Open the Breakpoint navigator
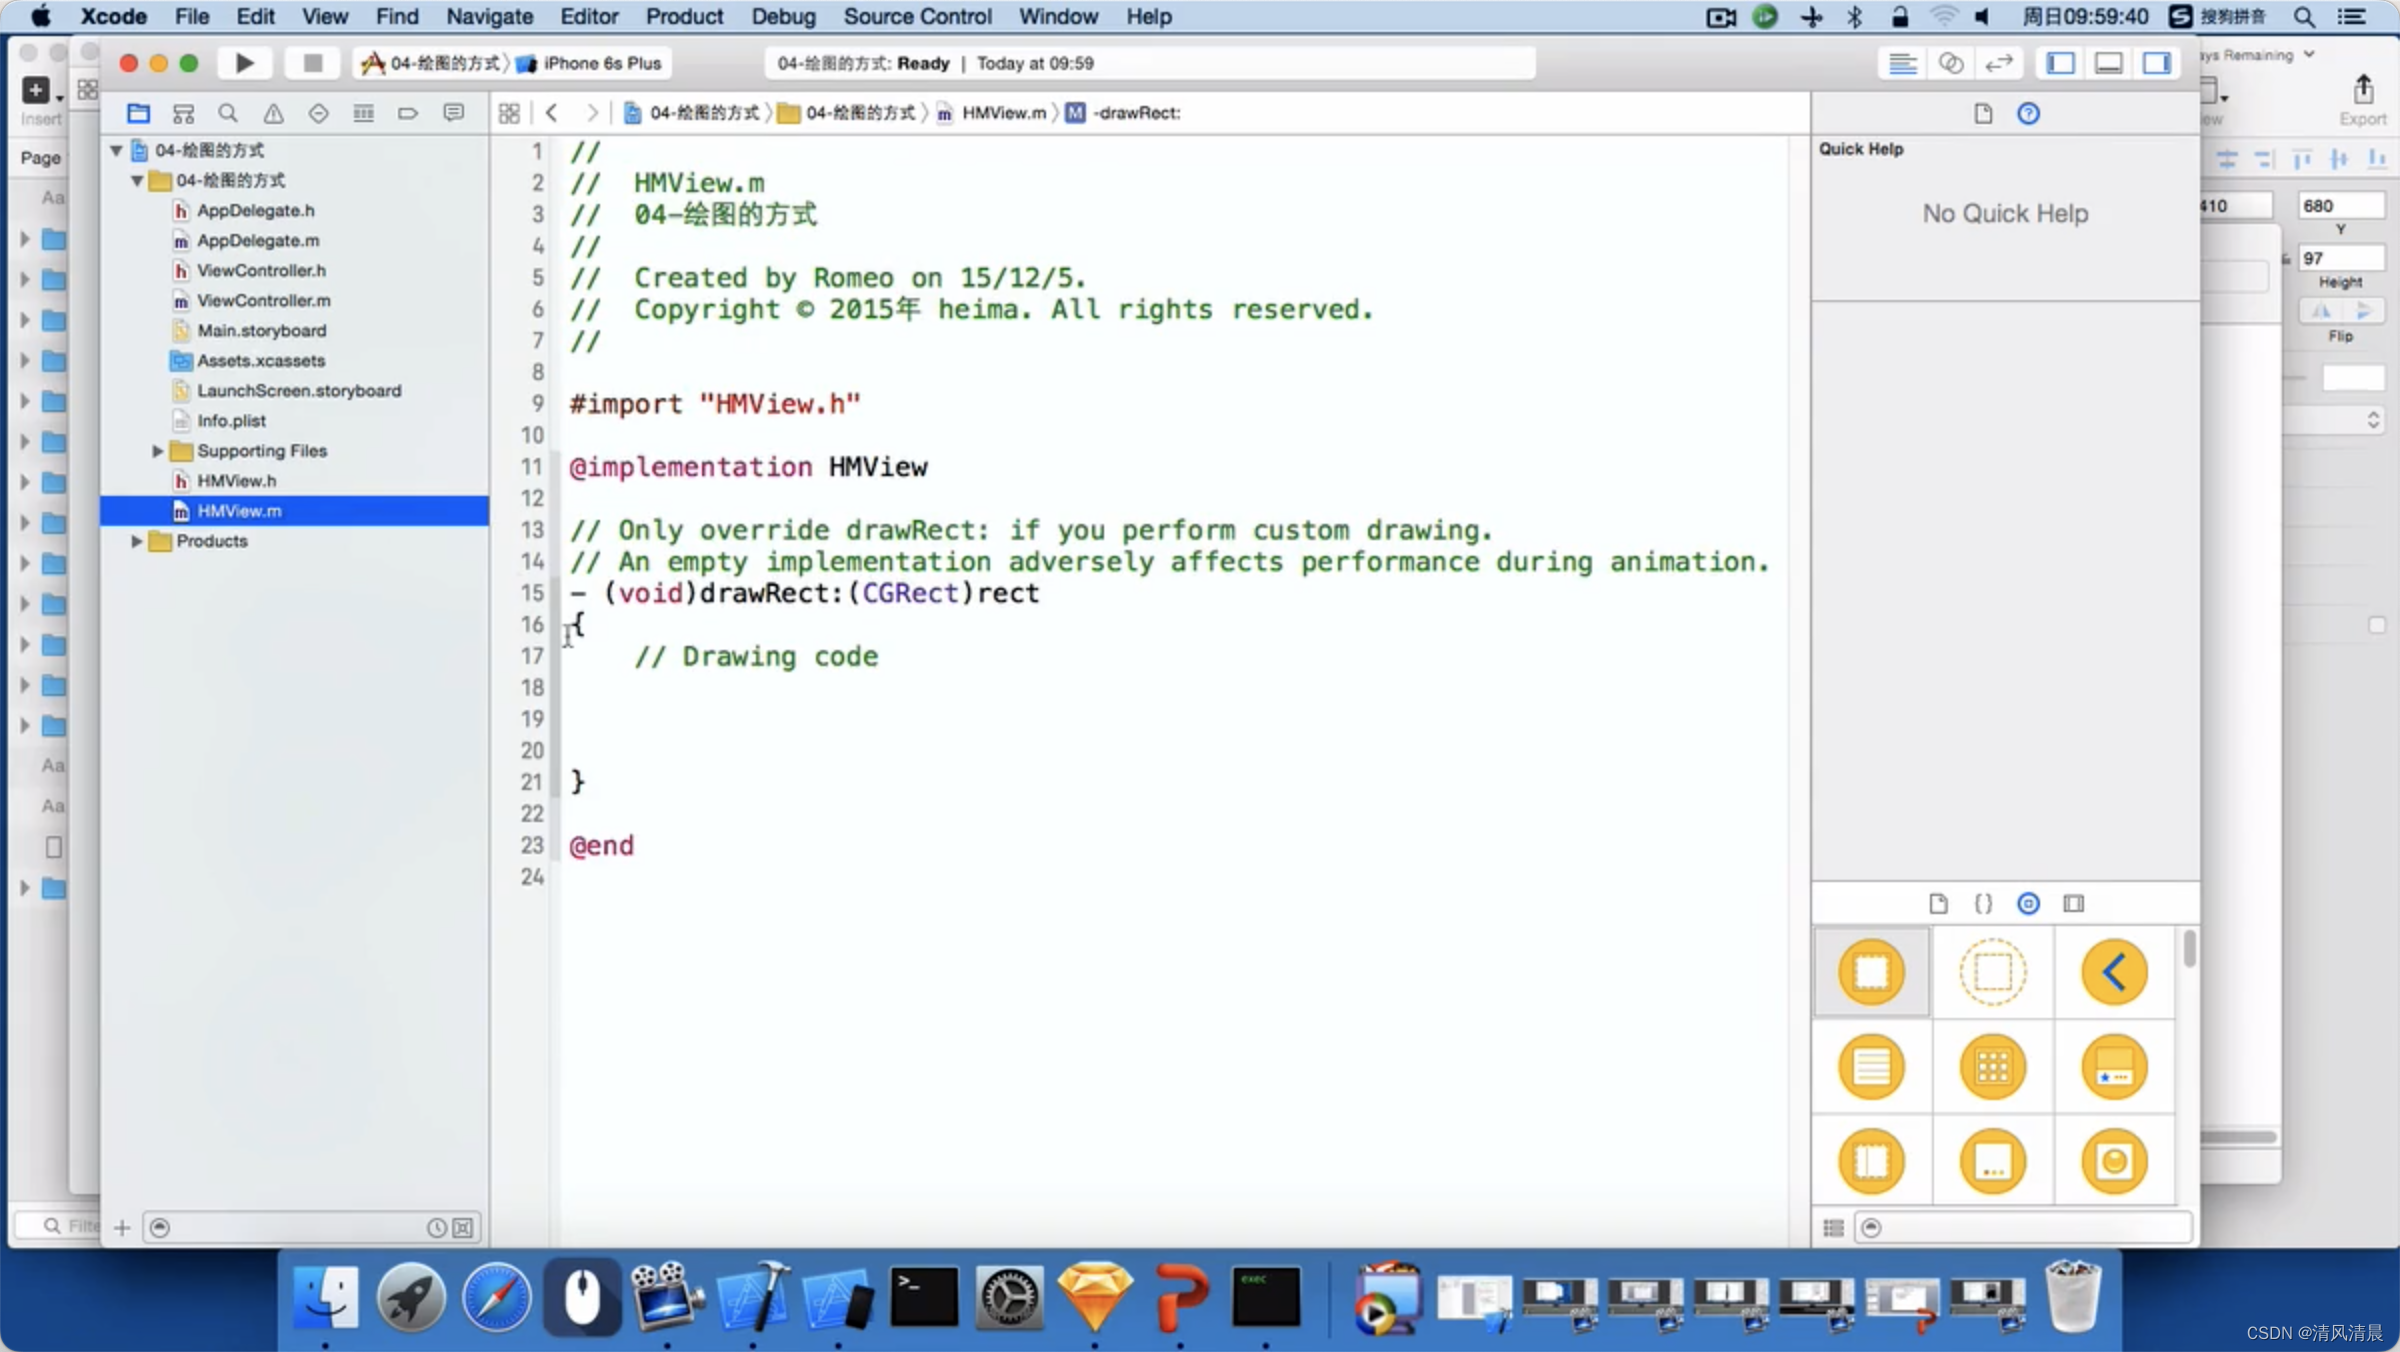 pyautogui.click(x=408, y=113)
